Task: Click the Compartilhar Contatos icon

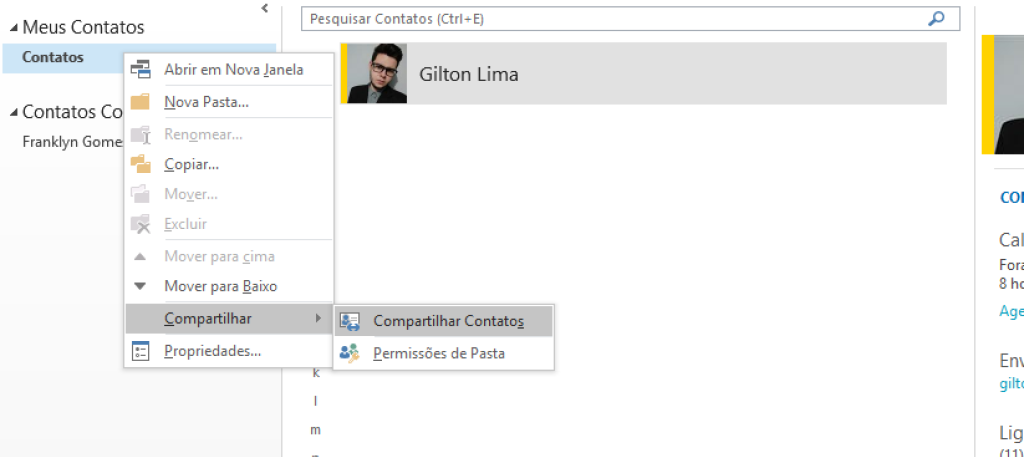Action: tap(349, 322)
